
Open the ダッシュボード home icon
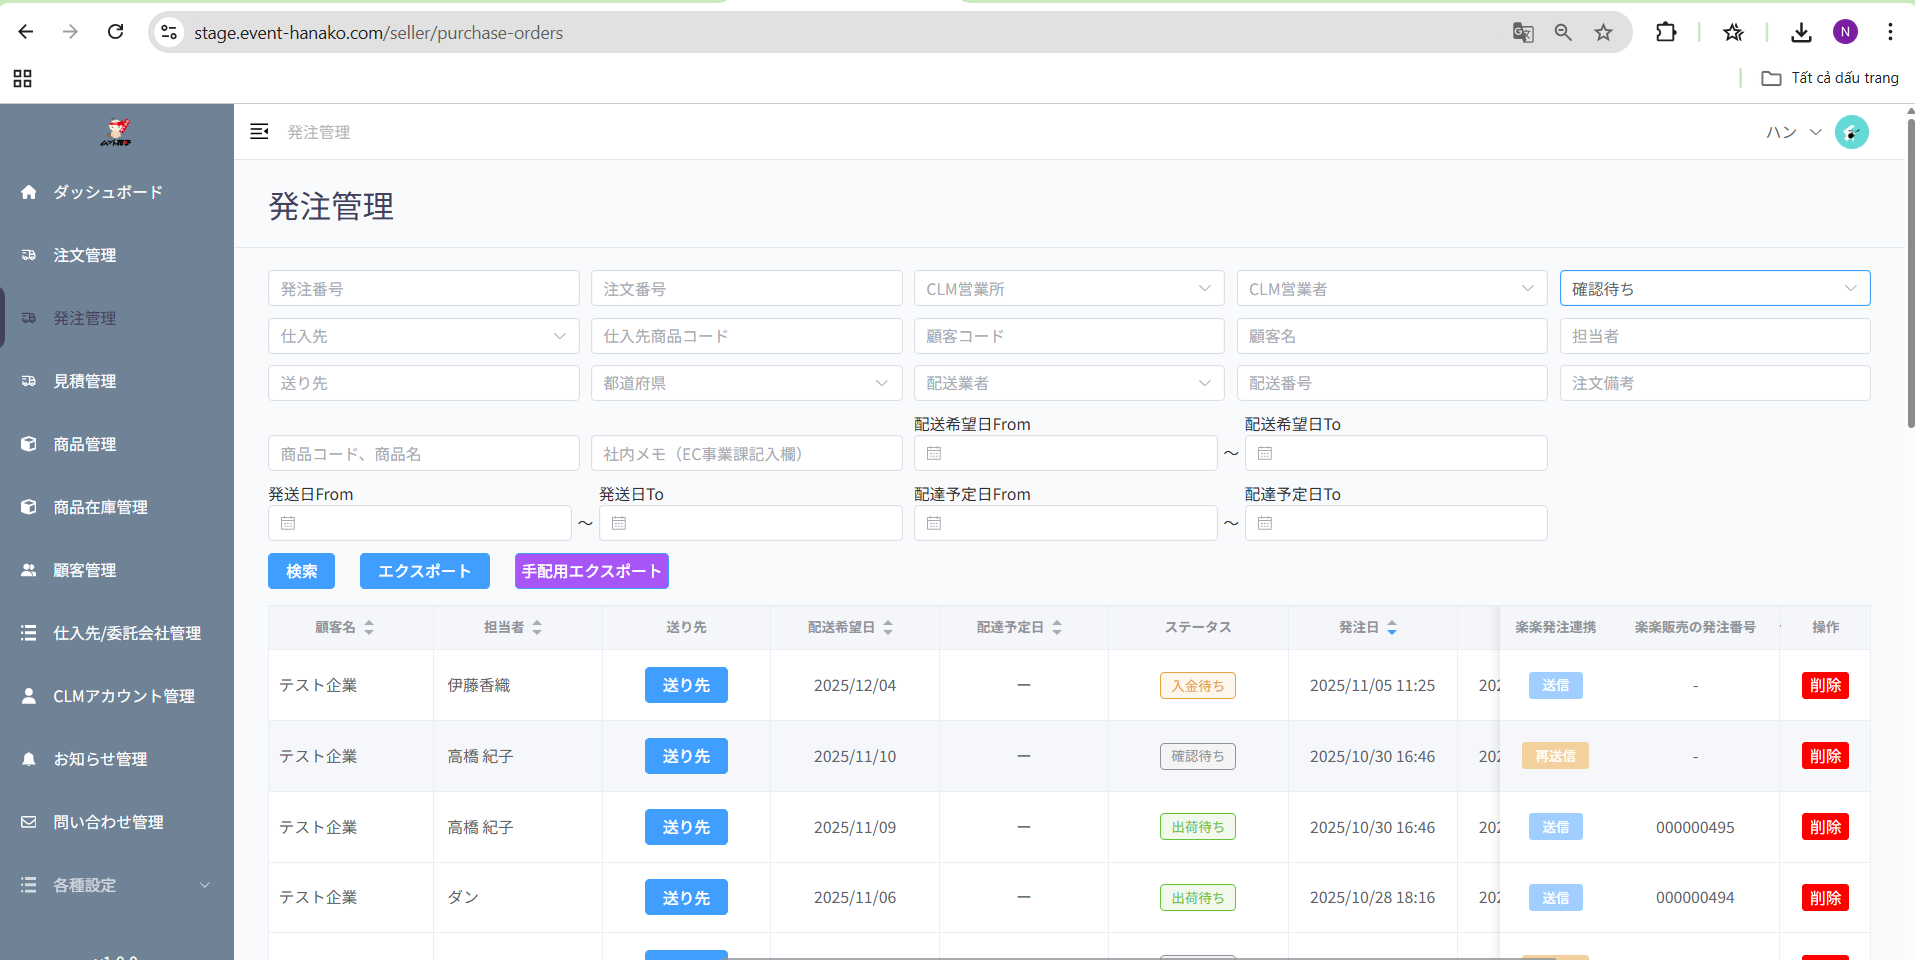click(29, 192)
